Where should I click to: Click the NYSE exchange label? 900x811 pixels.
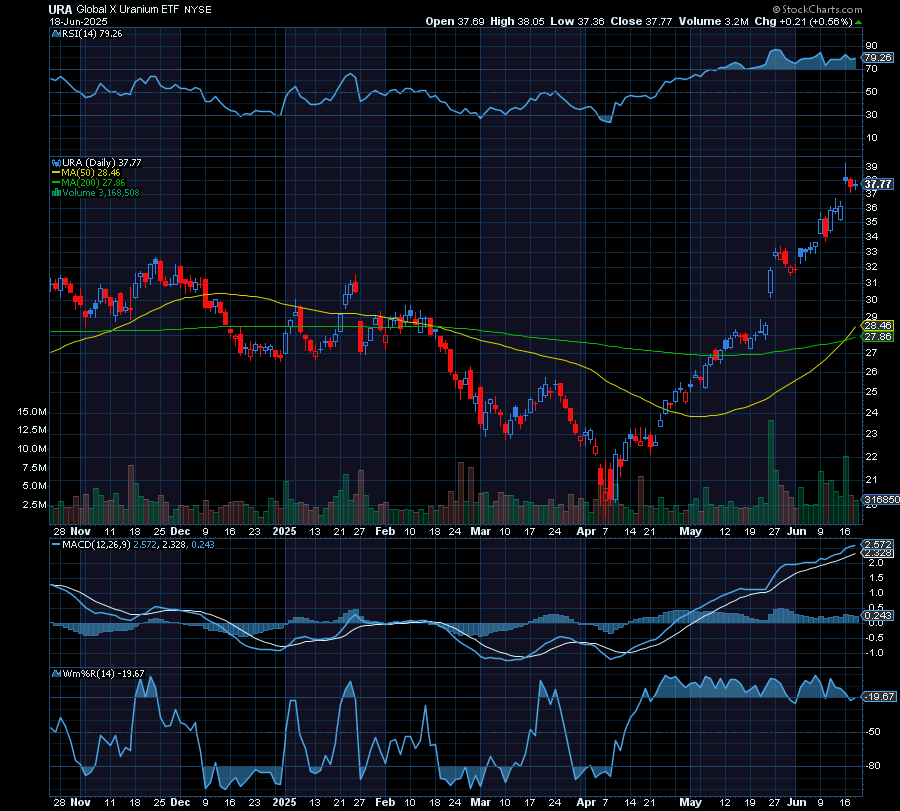point(199,9)
